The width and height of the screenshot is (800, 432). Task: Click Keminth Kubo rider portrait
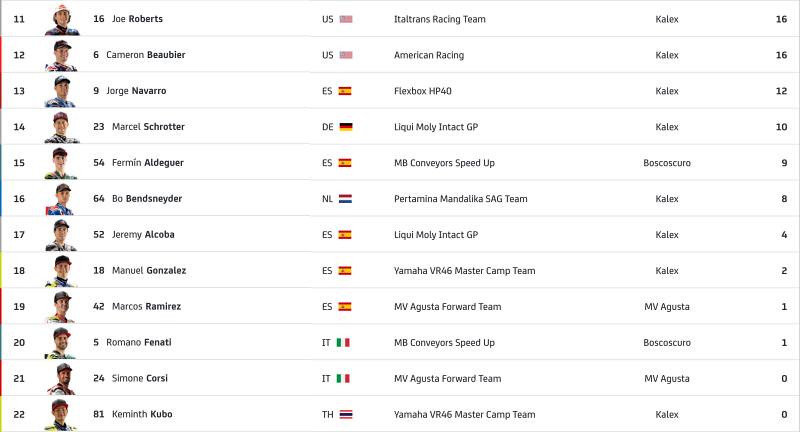pos(61,415)
